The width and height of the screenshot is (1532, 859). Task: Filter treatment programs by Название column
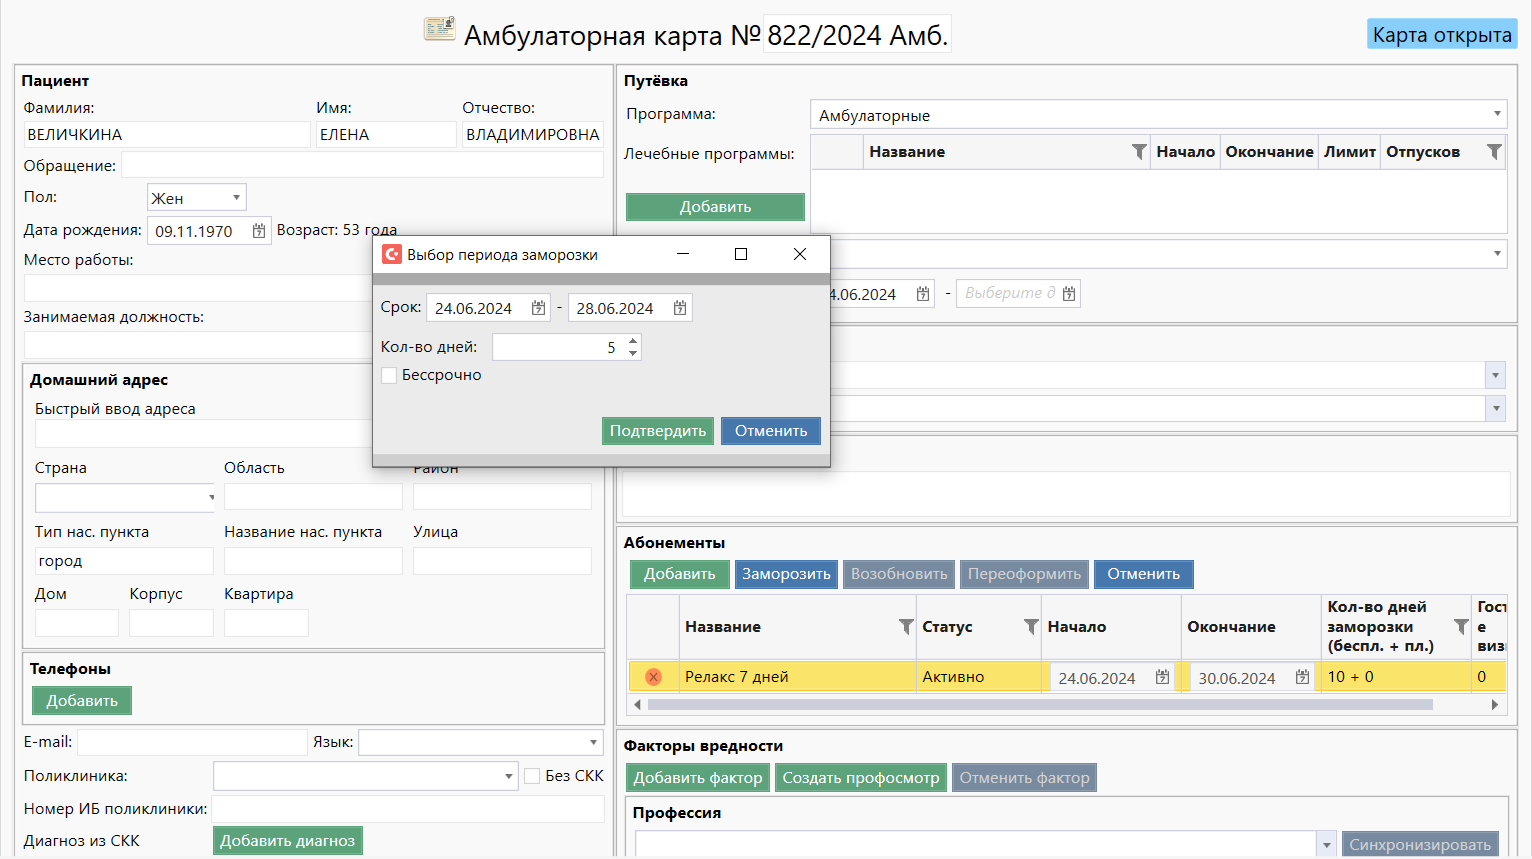click(1138, 152)
